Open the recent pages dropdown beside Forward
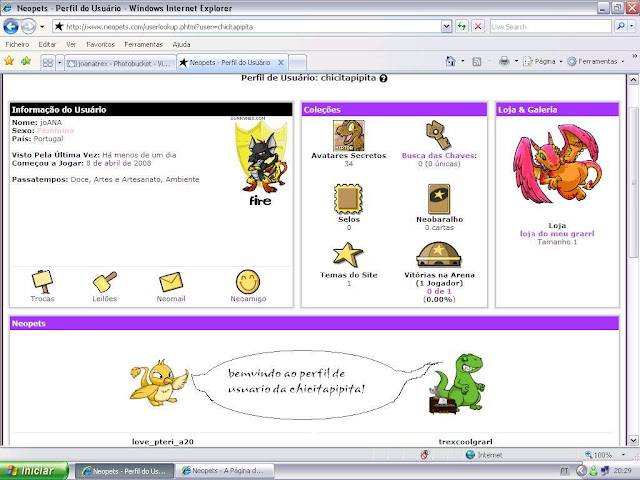 tap(42, 27)
